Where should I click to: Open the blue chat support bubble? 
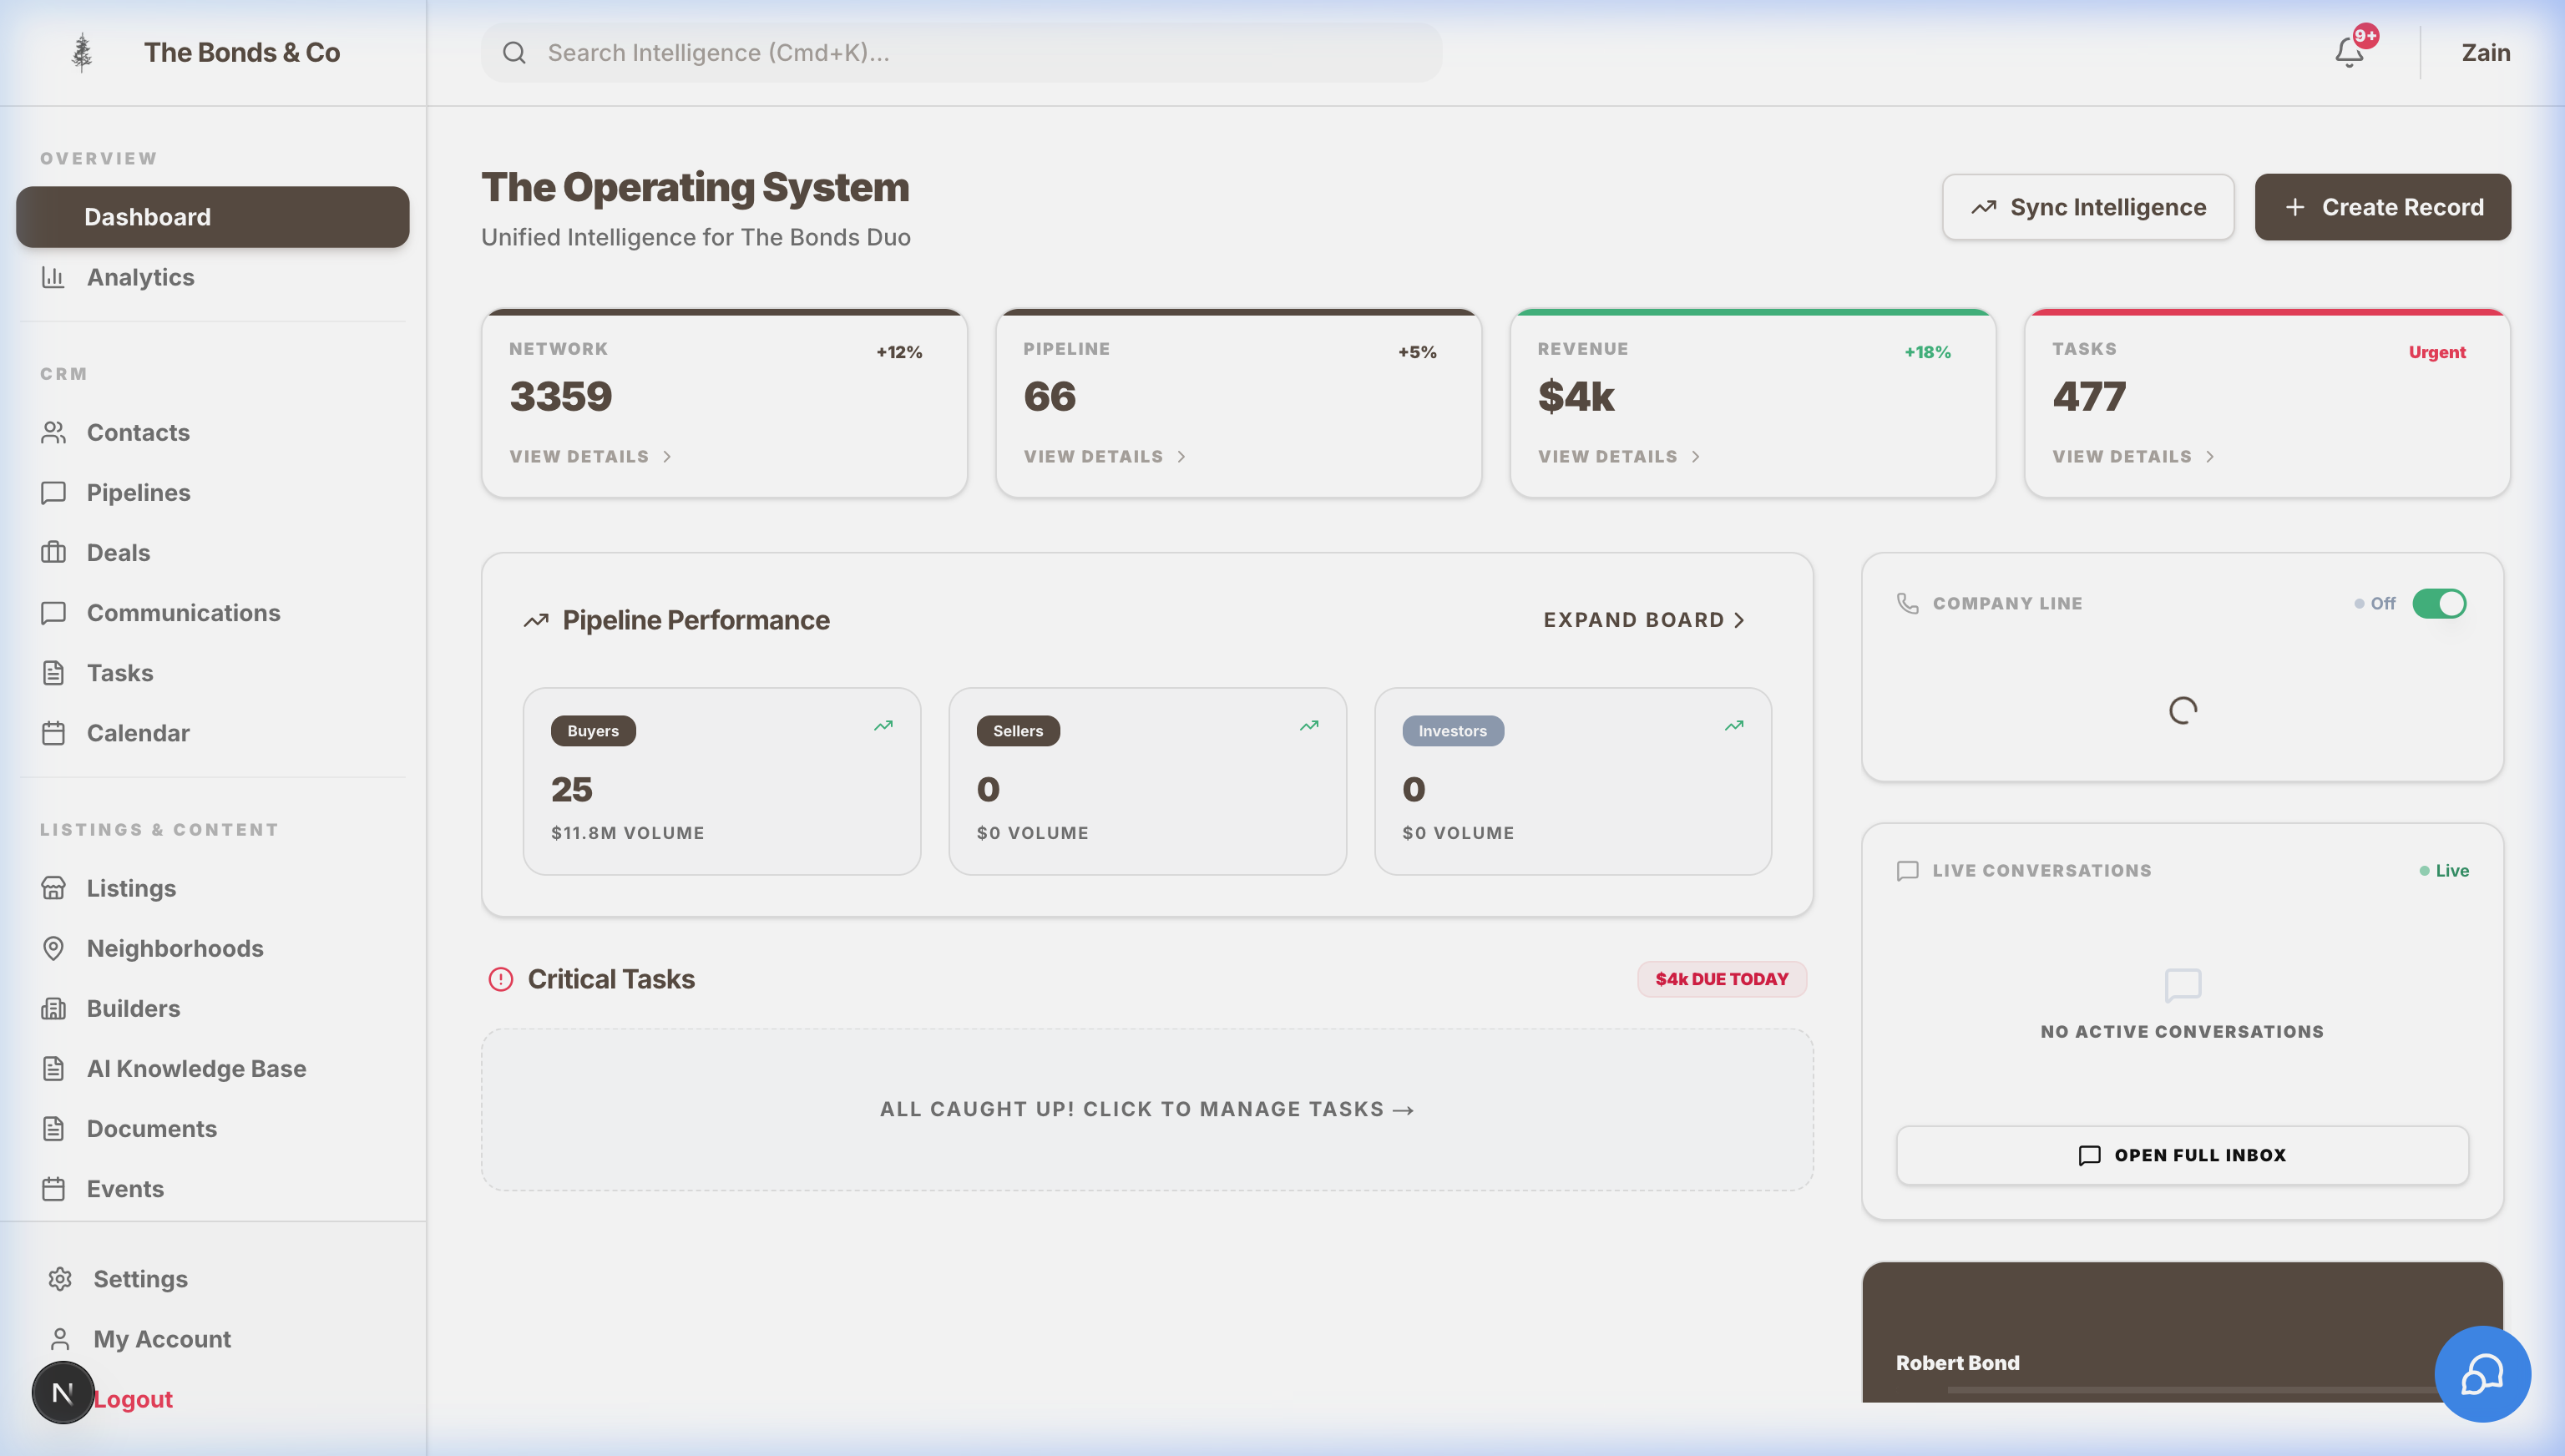[2482, 1374]
